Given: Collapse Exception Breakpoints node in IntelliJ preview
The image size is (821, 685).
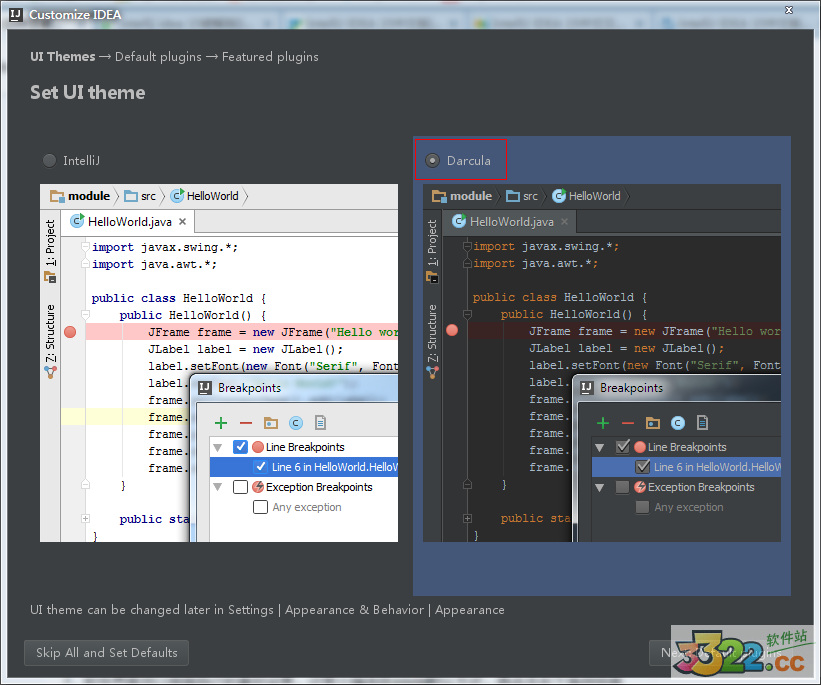Looking at the screenshot, I should click(218, 488).
